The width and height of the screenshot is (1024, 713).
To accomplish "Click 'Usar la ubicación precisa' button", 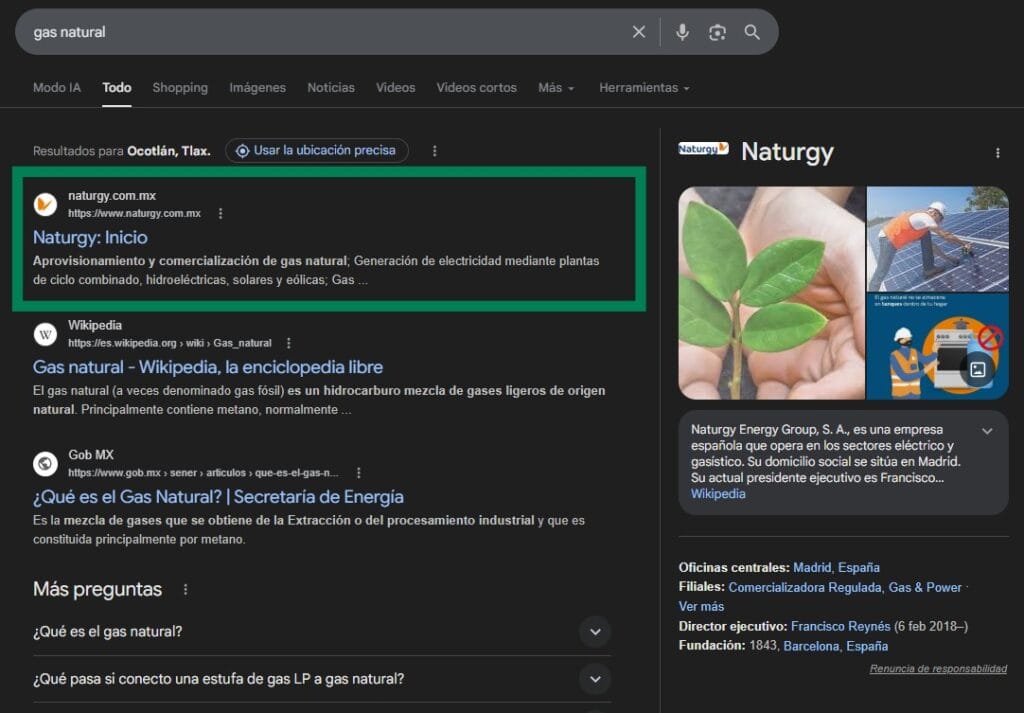I will [x=316, y=151].
